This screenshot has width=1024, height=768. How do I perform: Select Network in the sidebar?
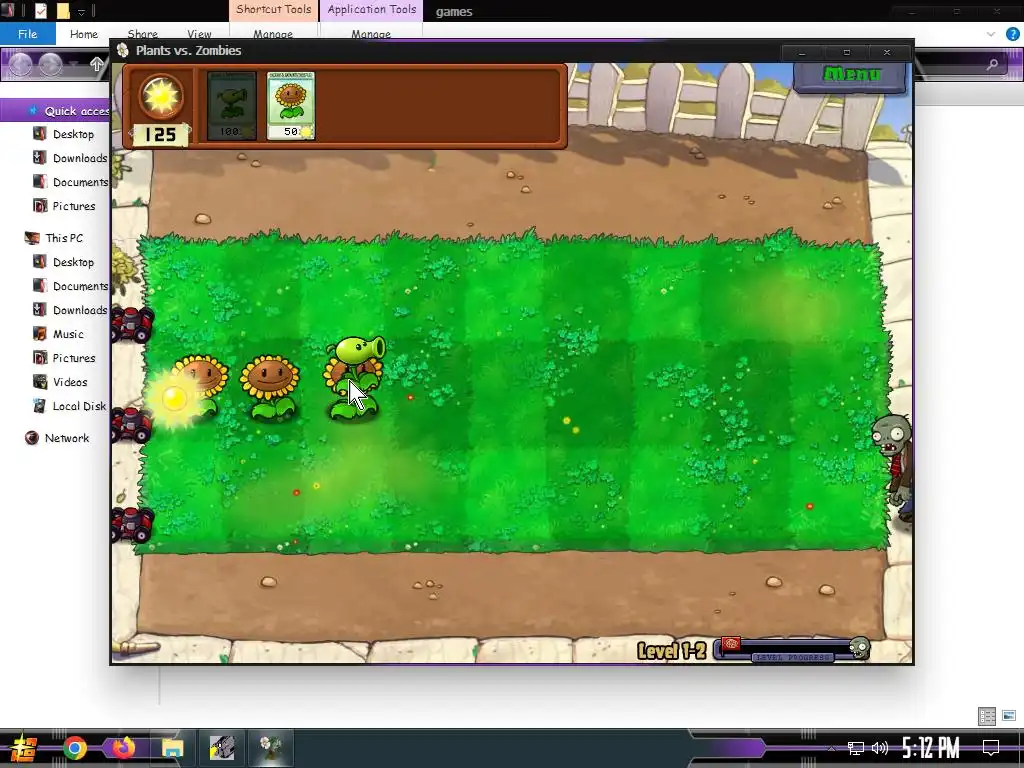tap(67, 438)
